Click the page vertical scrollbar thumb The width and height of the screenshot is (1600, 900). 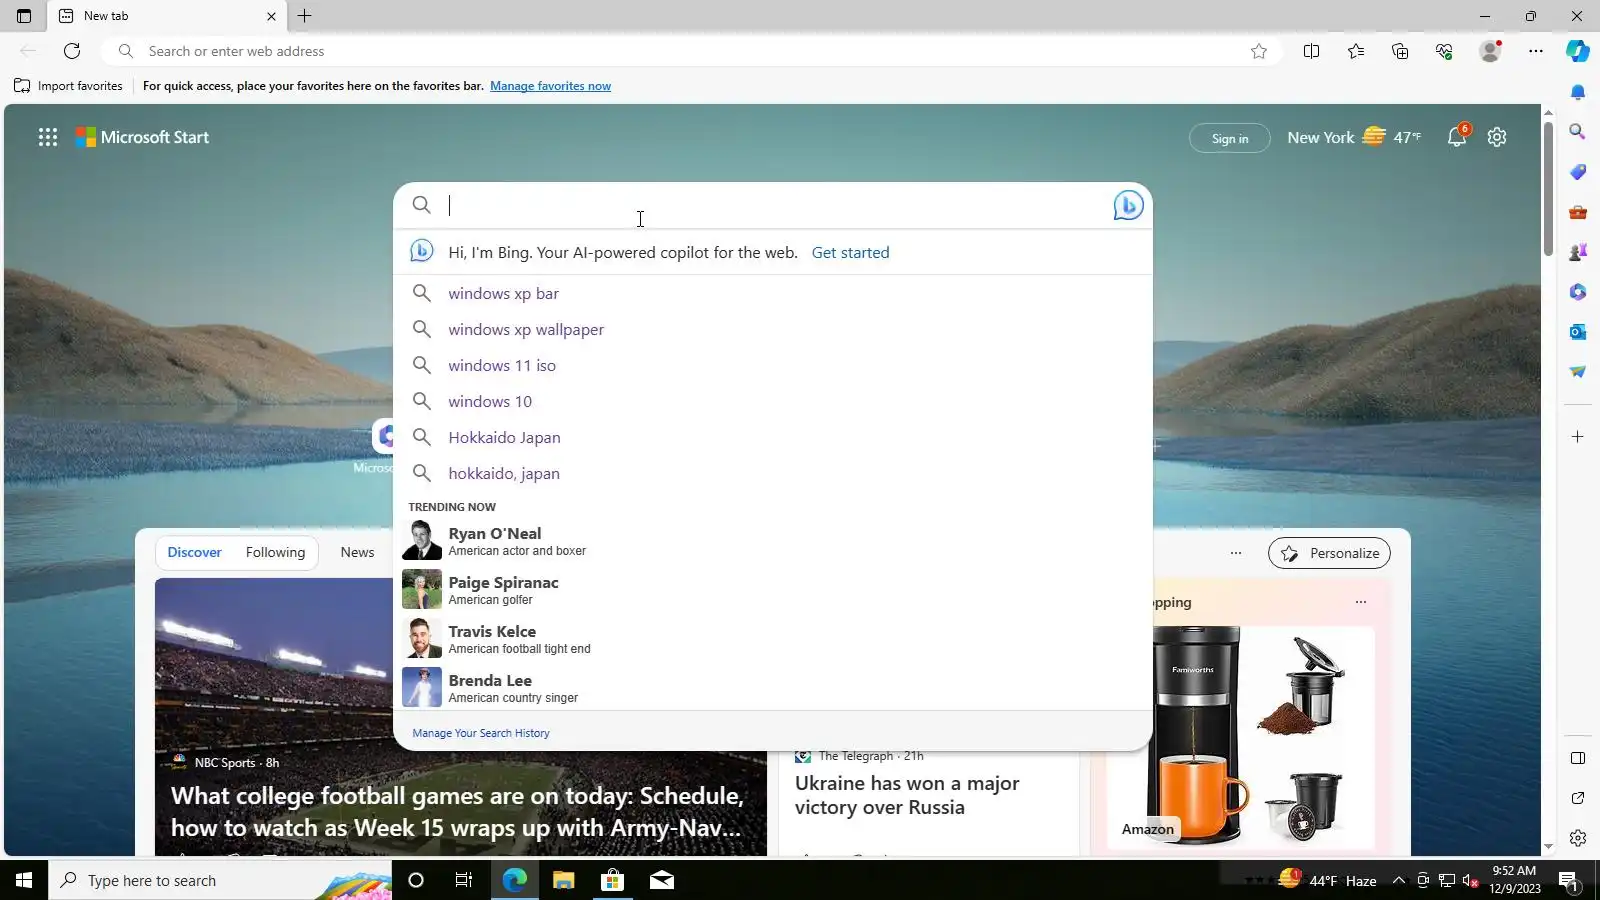pos(1548,187)
